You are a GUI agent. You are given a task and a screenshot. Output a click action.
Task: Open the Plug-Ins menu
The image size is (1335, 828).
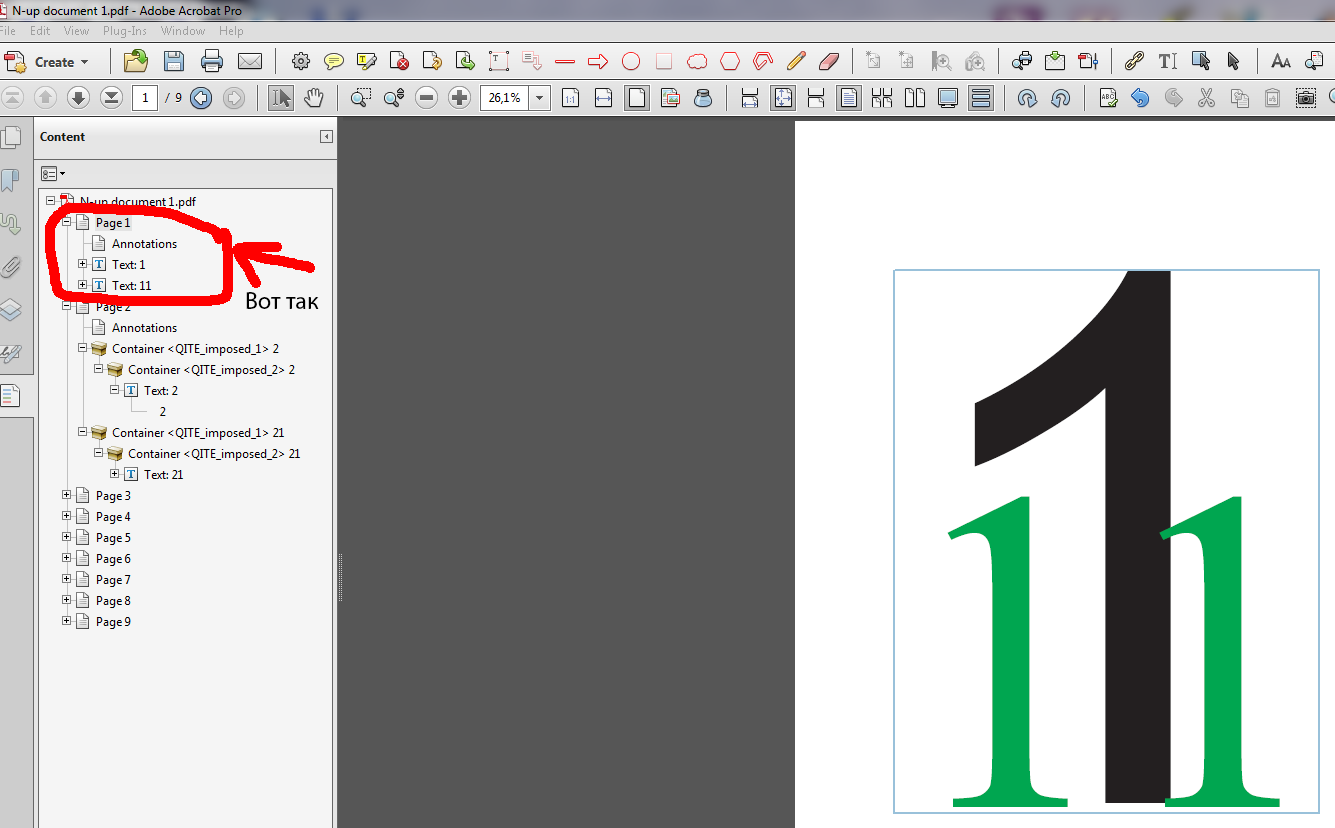pos(125,31)
